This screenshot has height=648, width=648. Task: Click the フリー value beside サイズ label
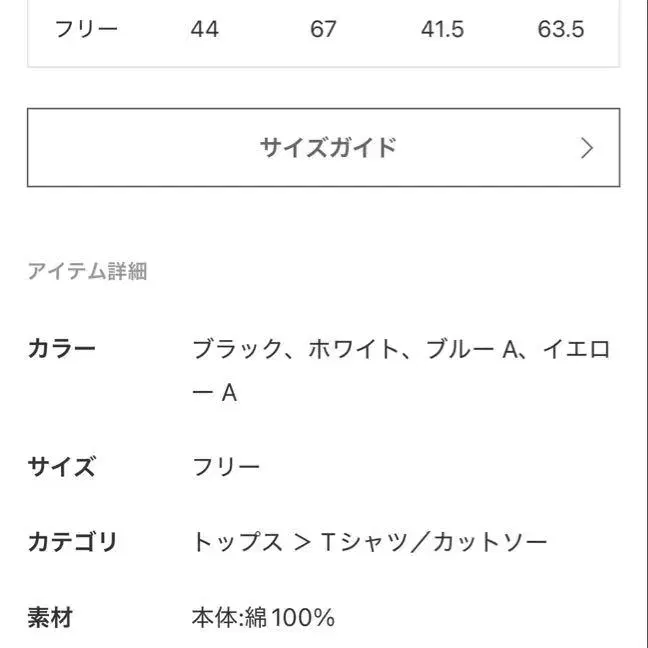click(x=226, y=467)
